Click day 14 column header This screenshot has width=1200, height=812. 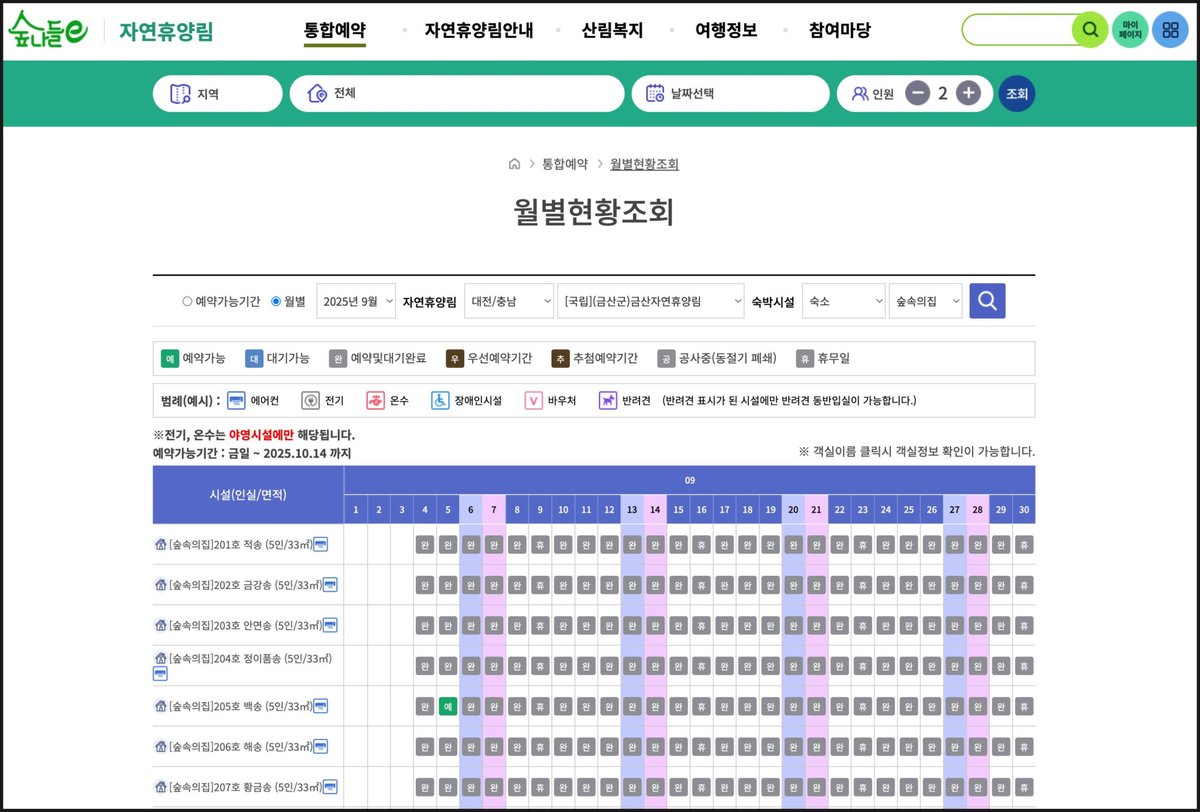pos(655,509)
